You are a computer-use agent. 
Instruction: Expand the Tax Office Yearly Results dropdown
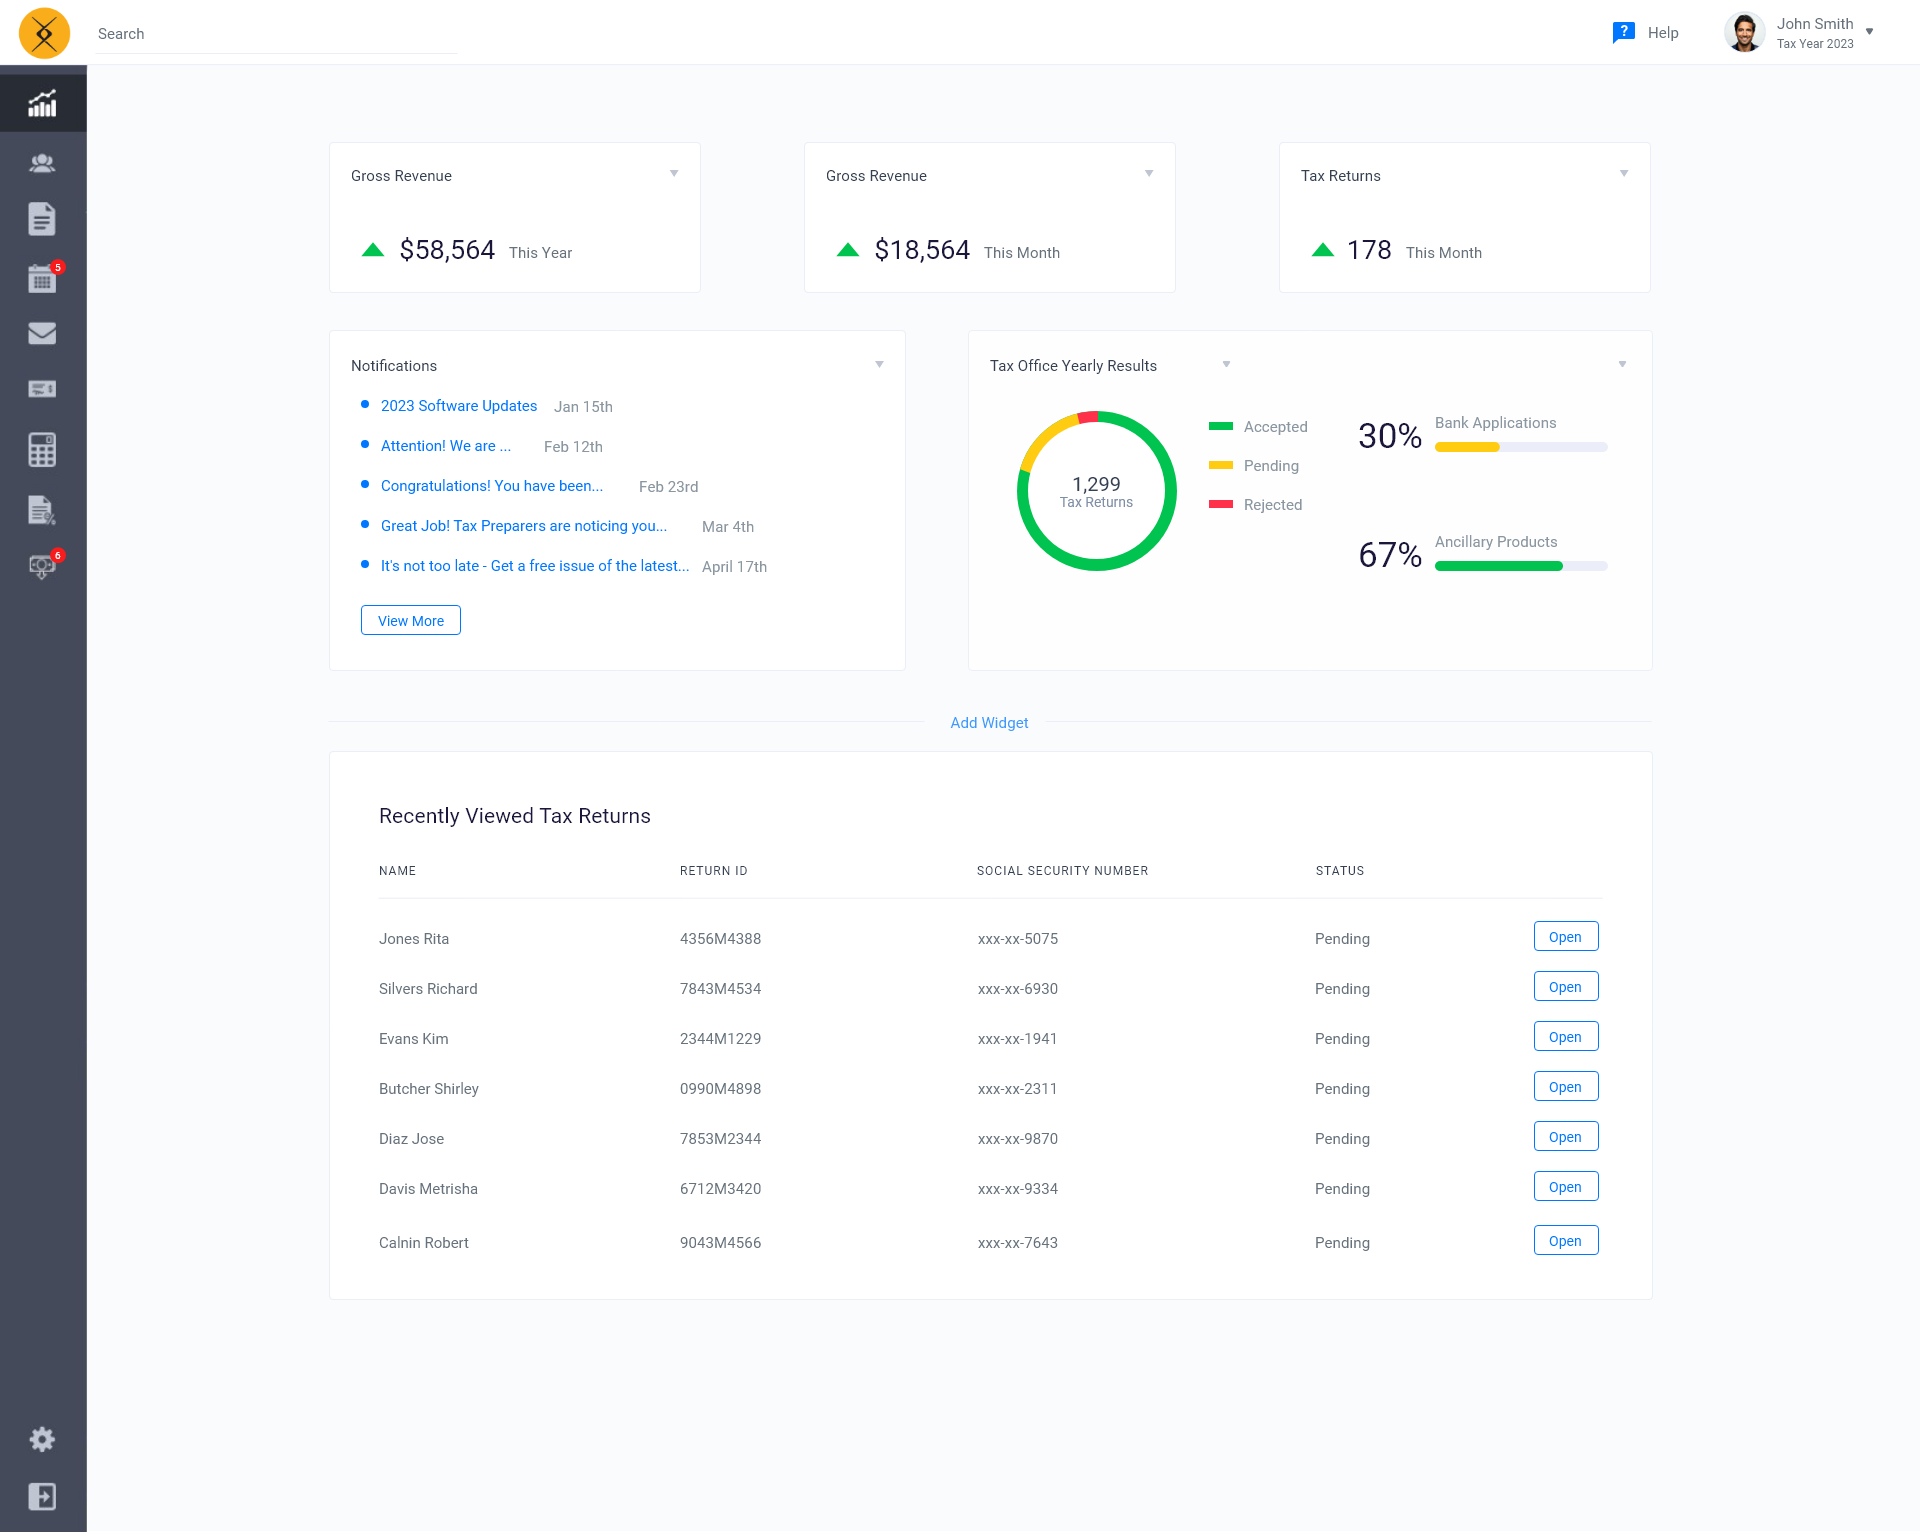[x=1226, y=364]
